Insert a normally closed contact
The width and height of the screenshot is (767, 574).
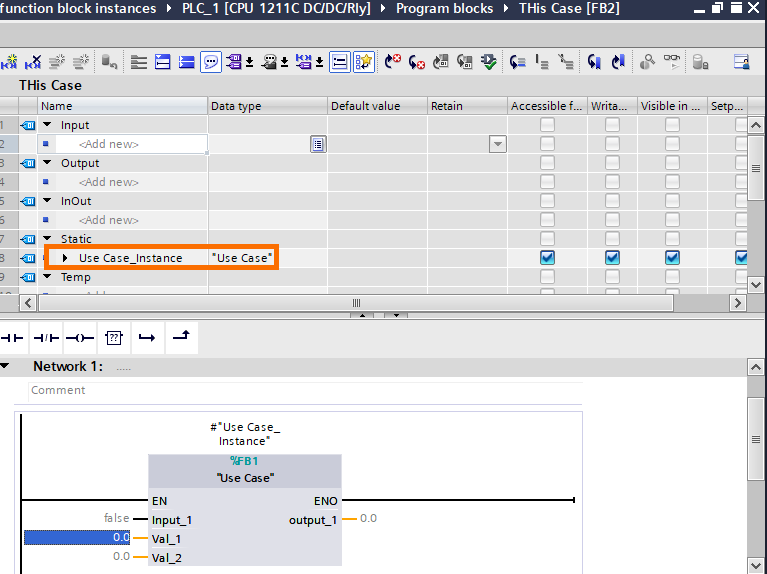pyautogui.click(x=46, y=338)
